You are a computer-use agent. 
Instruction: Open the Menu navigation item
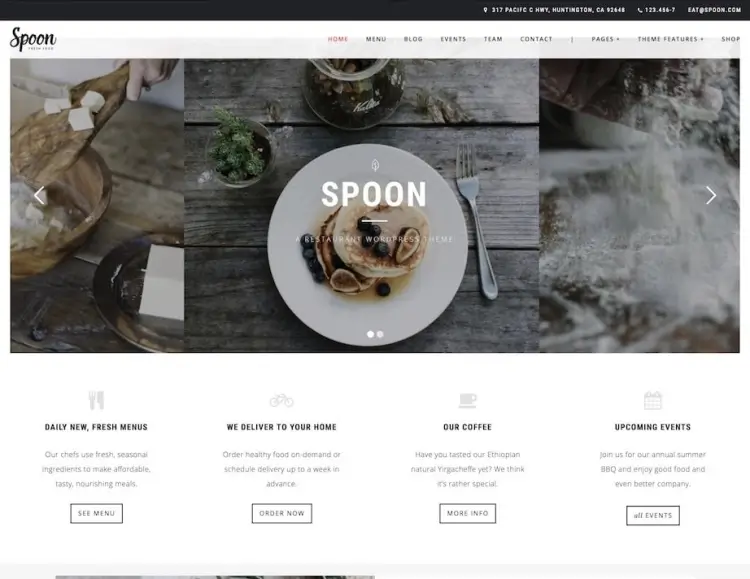tap(376, 39)
